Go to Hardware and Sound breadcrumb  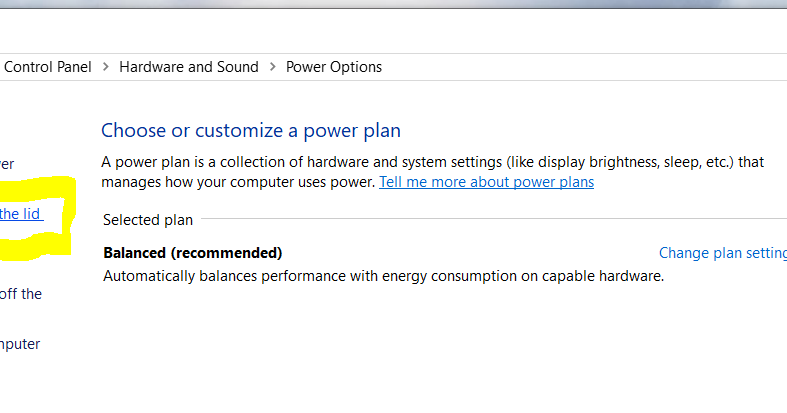pos(189,67)
